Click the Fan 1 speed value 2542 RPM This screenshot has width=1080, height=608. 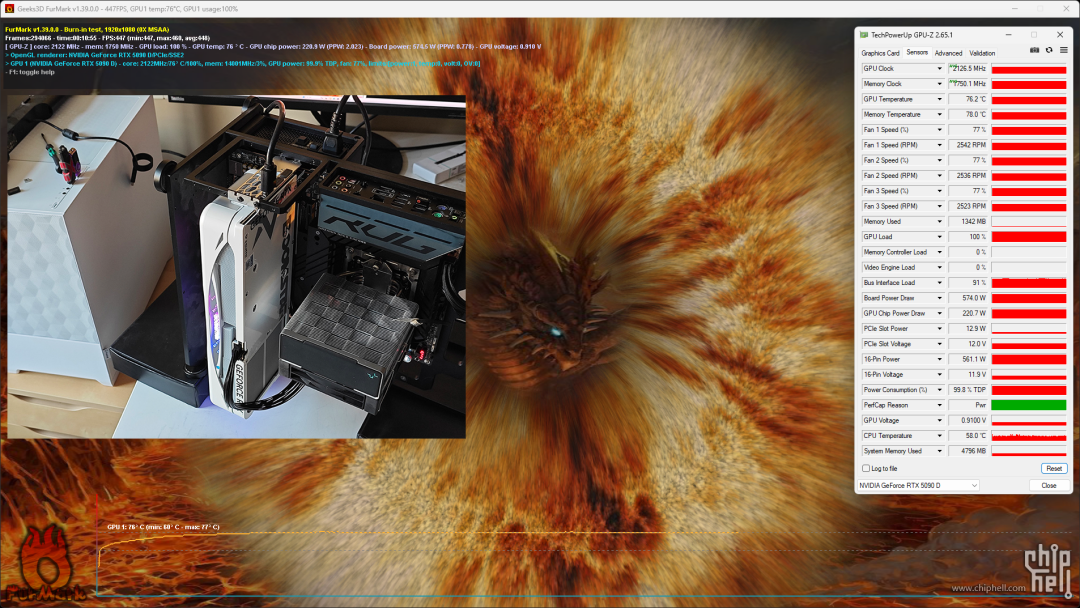point(968,145)
